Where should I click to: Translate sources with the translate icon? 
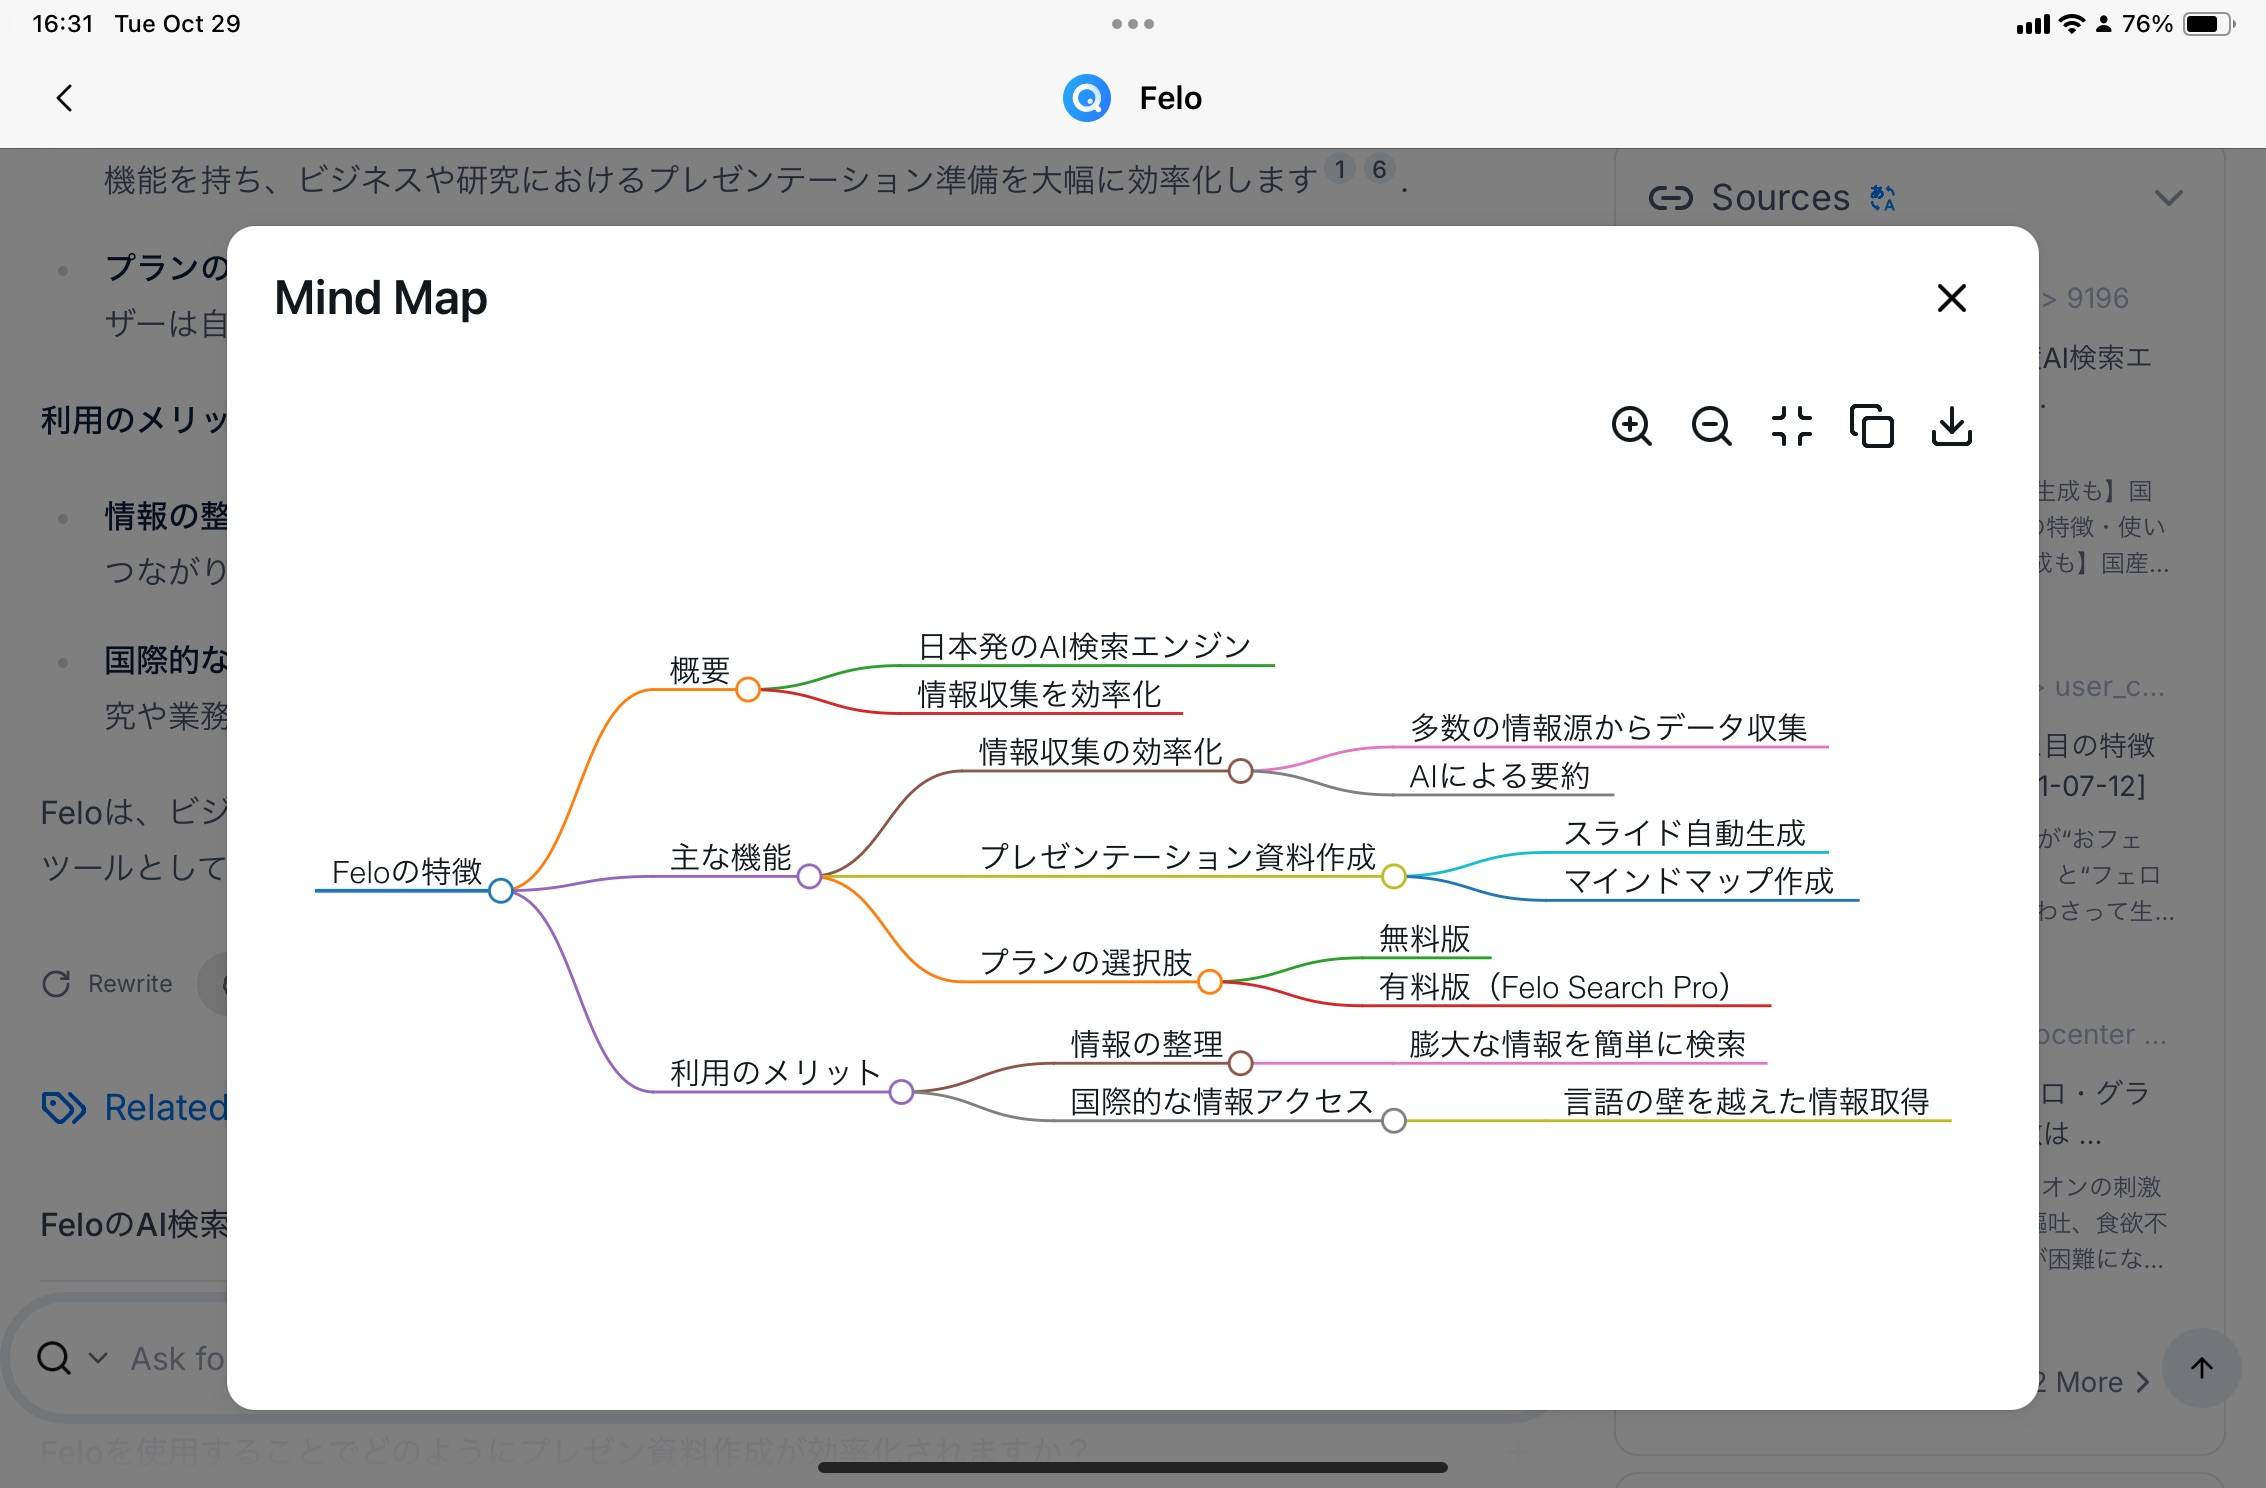1882,198
